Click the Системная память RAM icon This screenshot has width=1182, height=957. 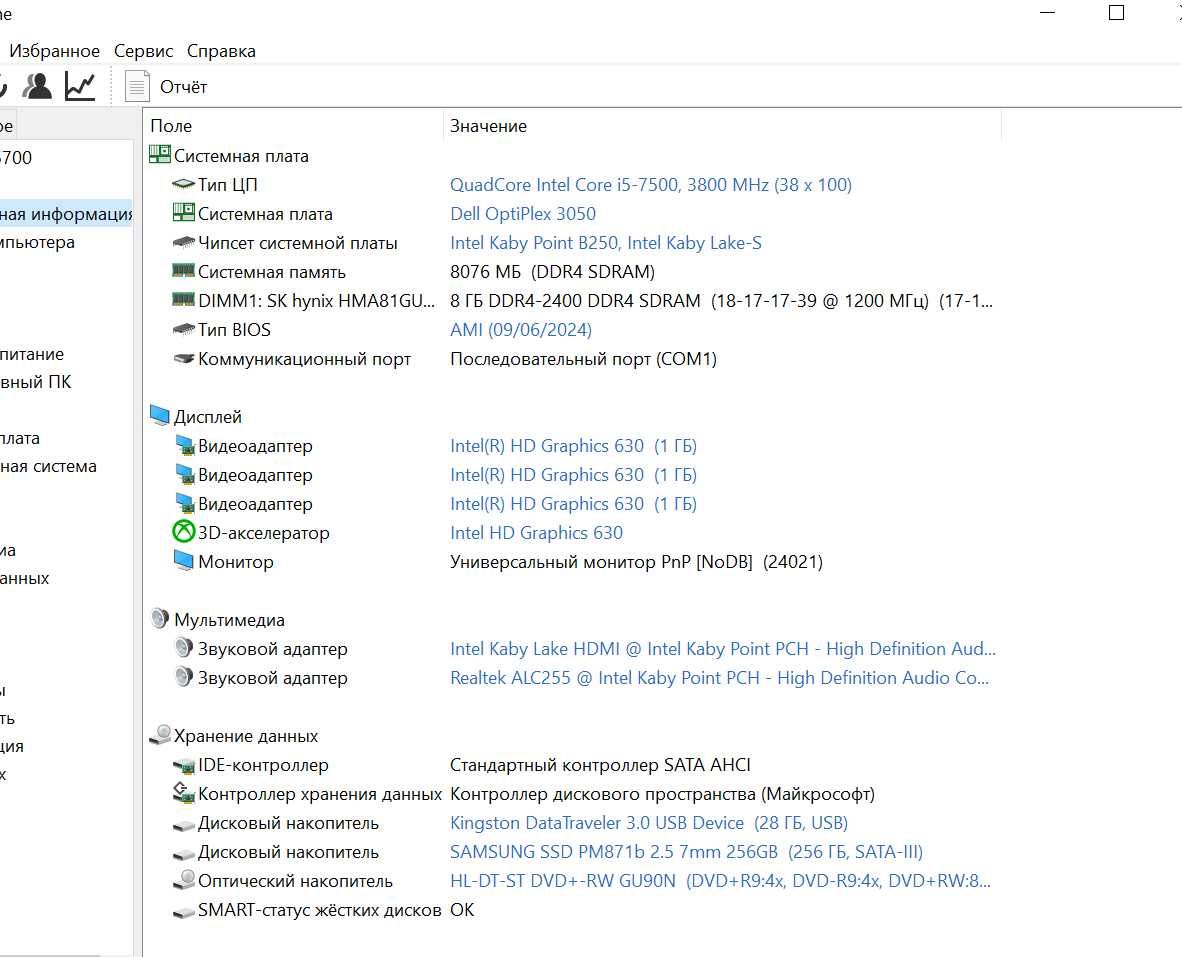pyautogui.click(x=183, y=270)
